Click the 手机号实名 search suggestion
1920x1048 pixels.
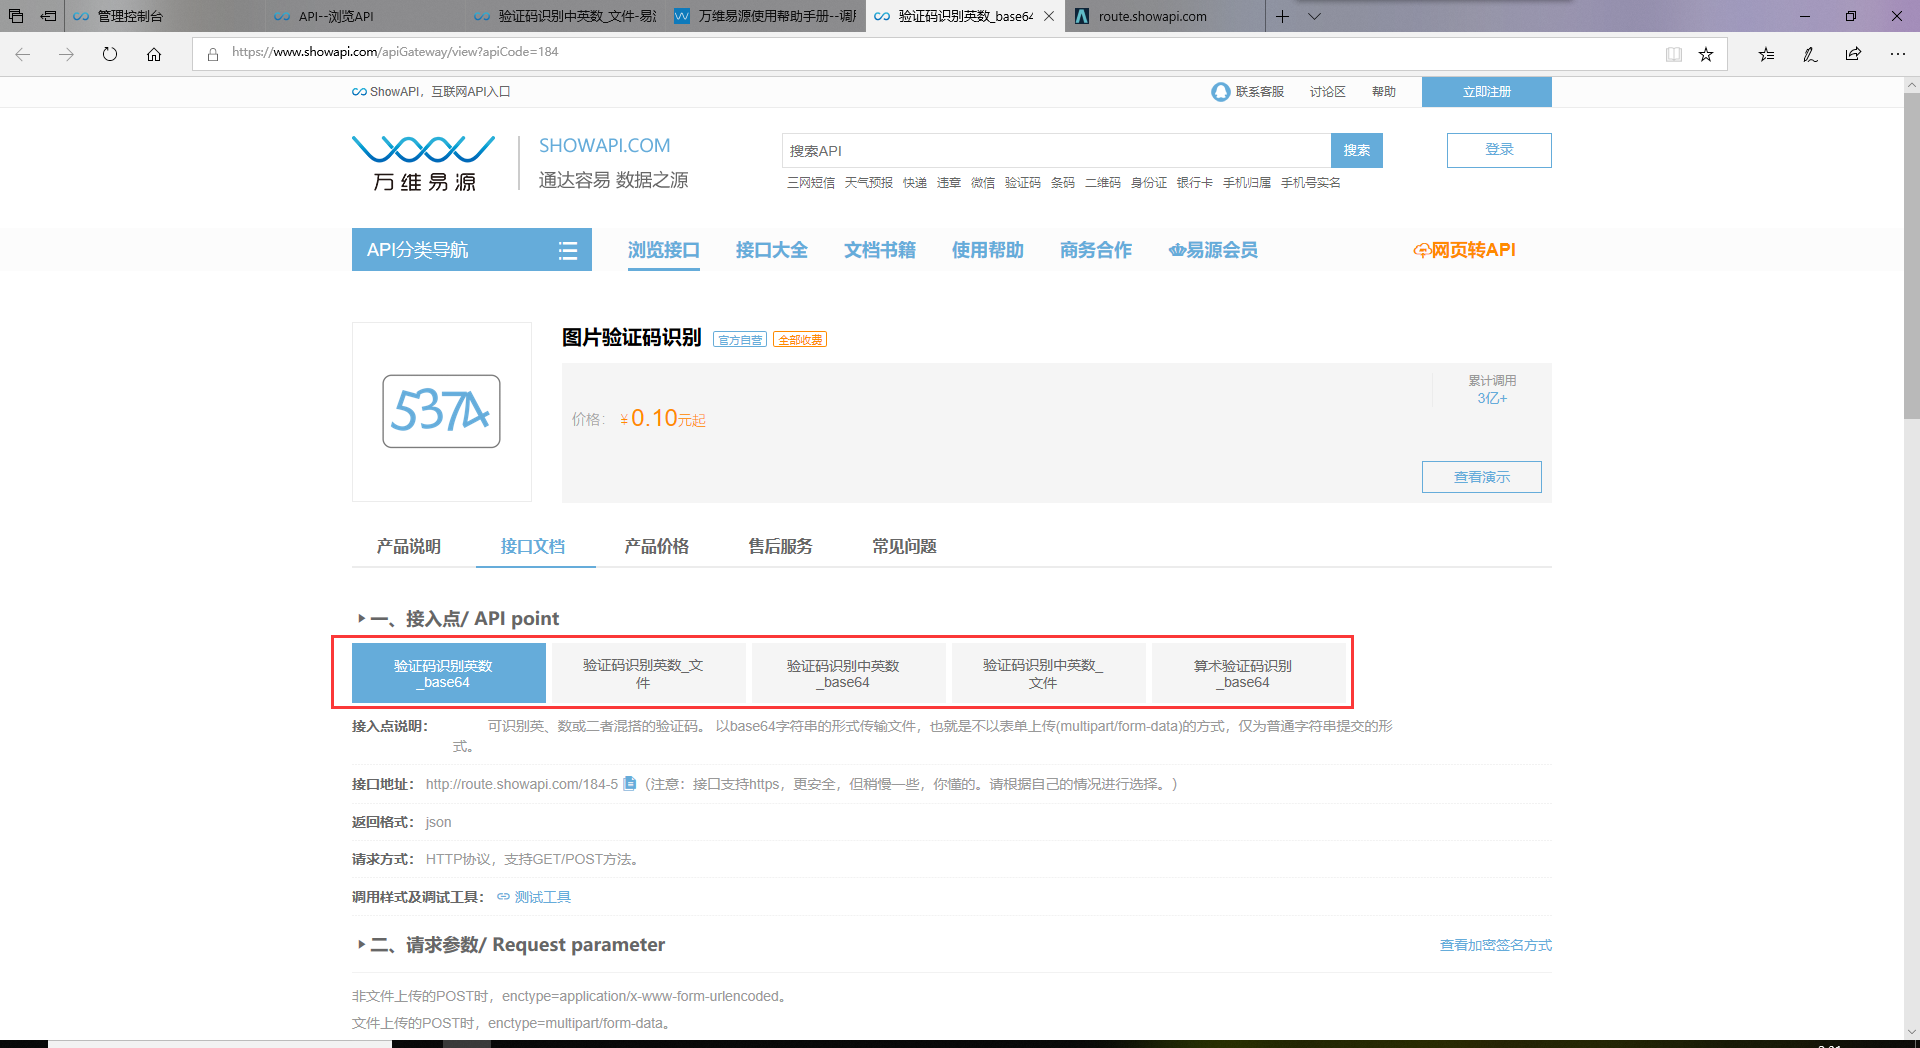(x=1311, y=183)
